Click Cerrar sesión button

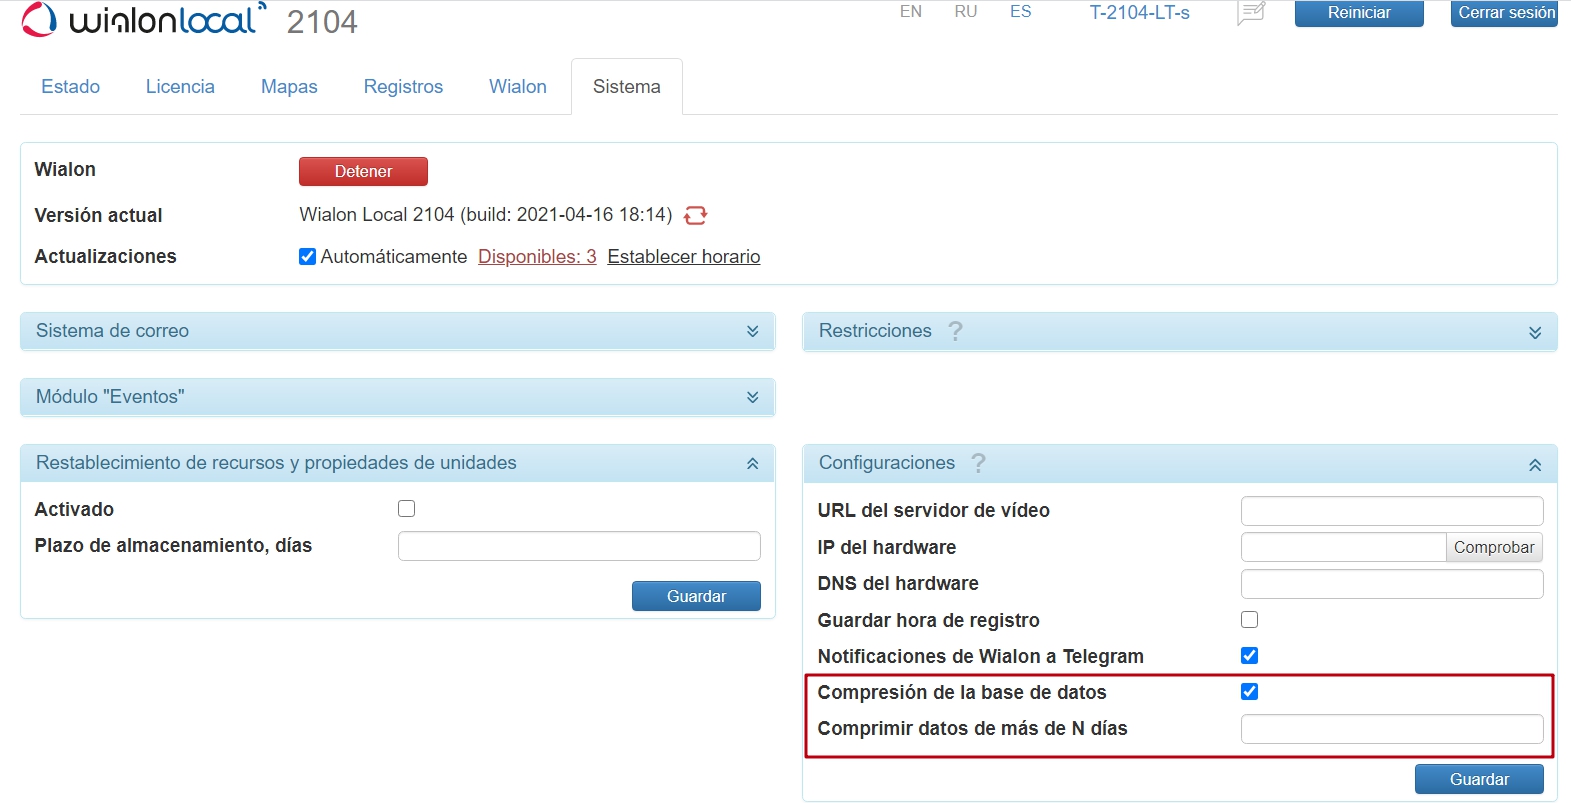click(1505, 13)
